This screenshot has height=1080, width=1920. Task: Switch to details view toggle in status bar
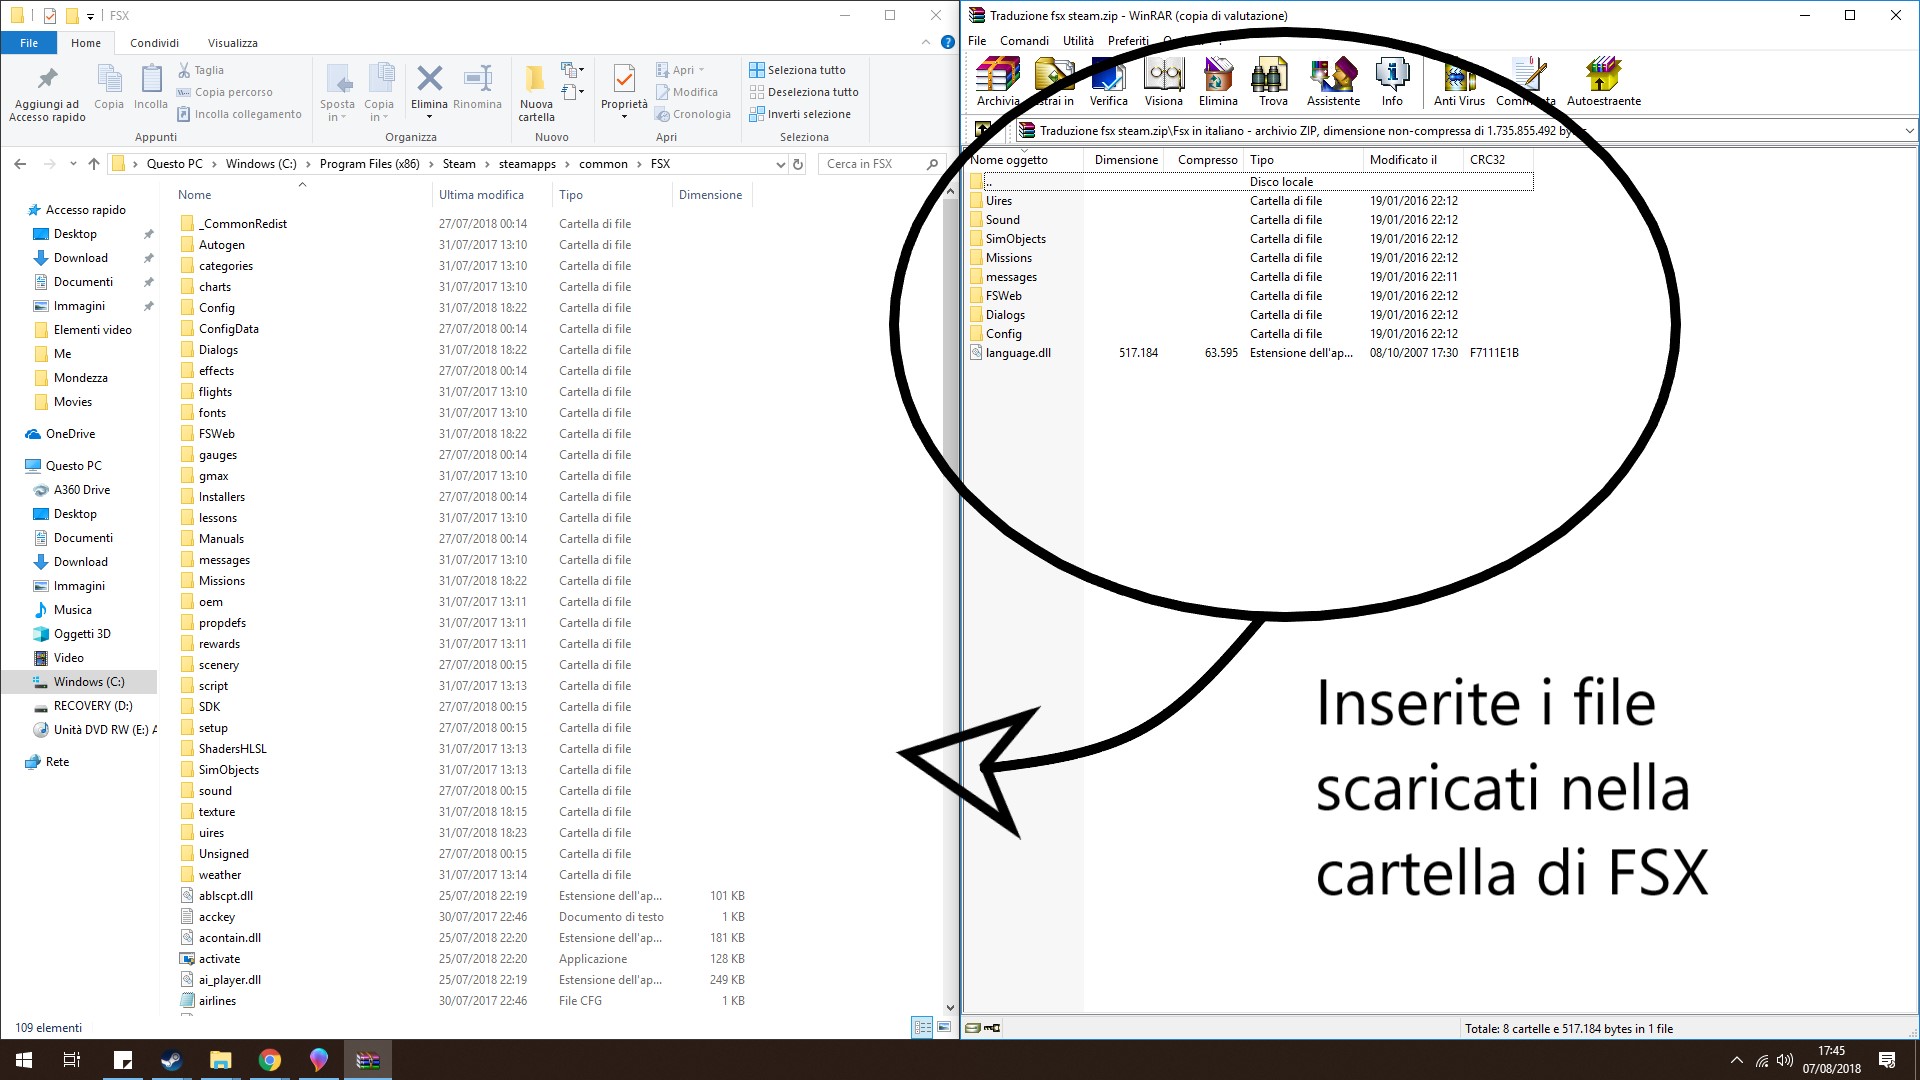[x=922, y=1027]
